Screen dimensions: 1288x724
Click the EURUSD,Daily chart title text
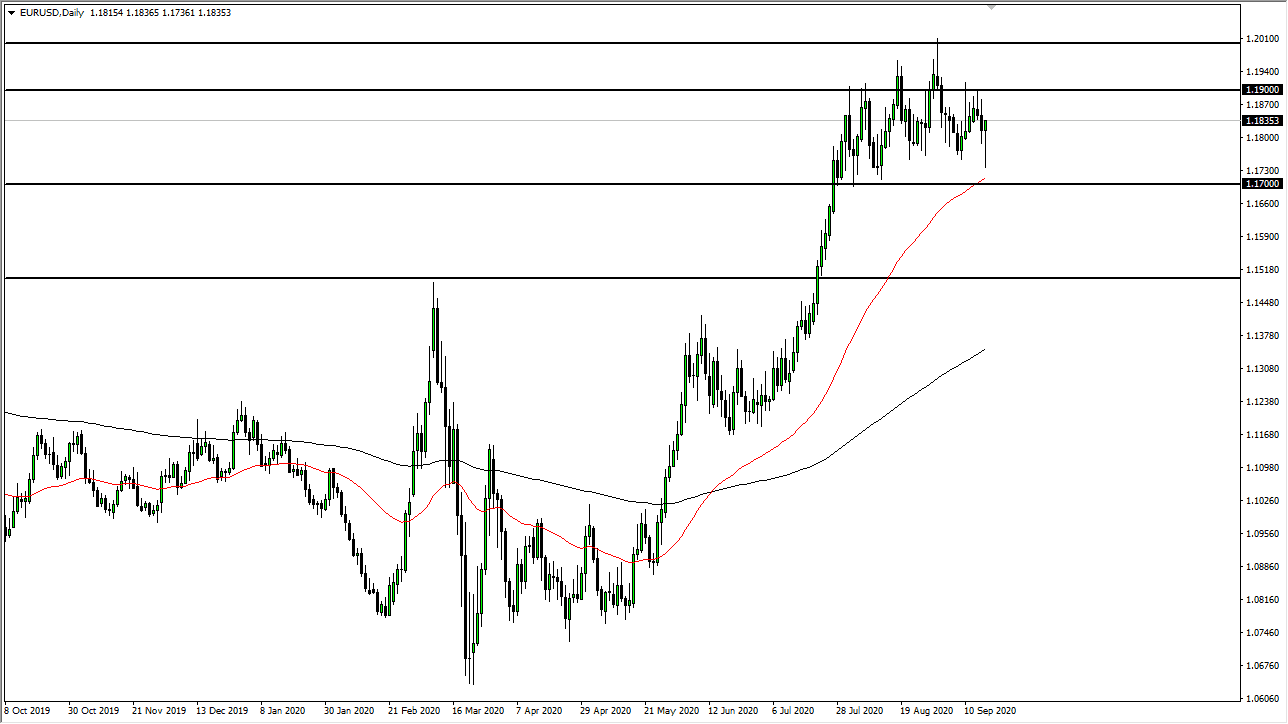(x=53, y=13)
